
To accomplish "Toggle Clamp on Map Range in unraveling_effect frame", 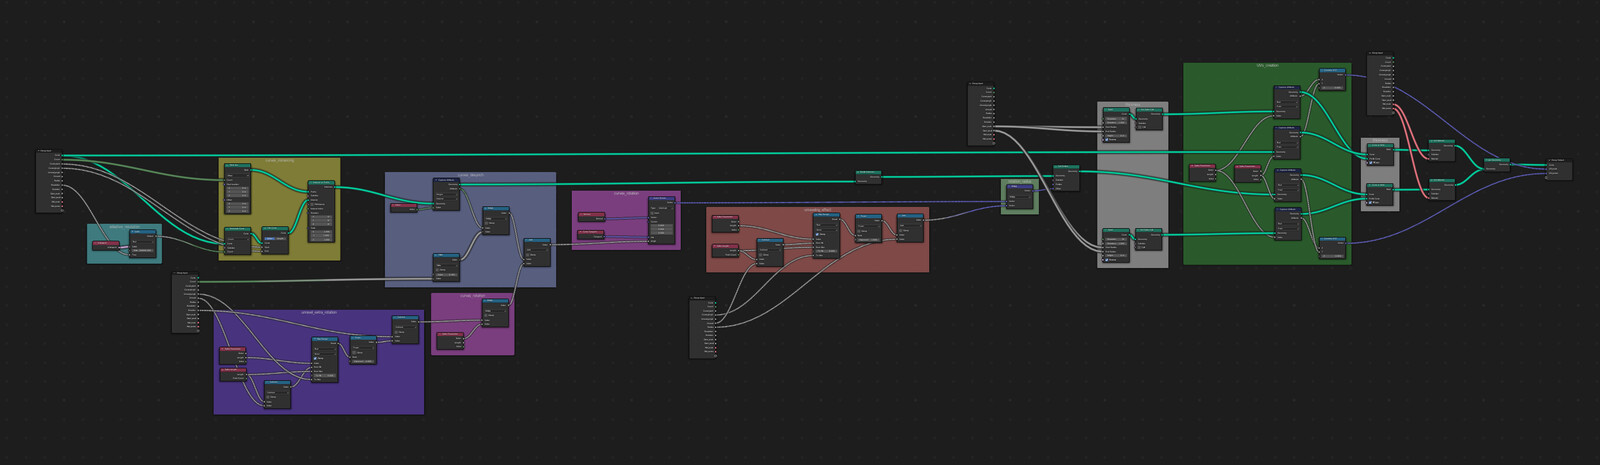I will pyautogui.click(x=819, y=233).
